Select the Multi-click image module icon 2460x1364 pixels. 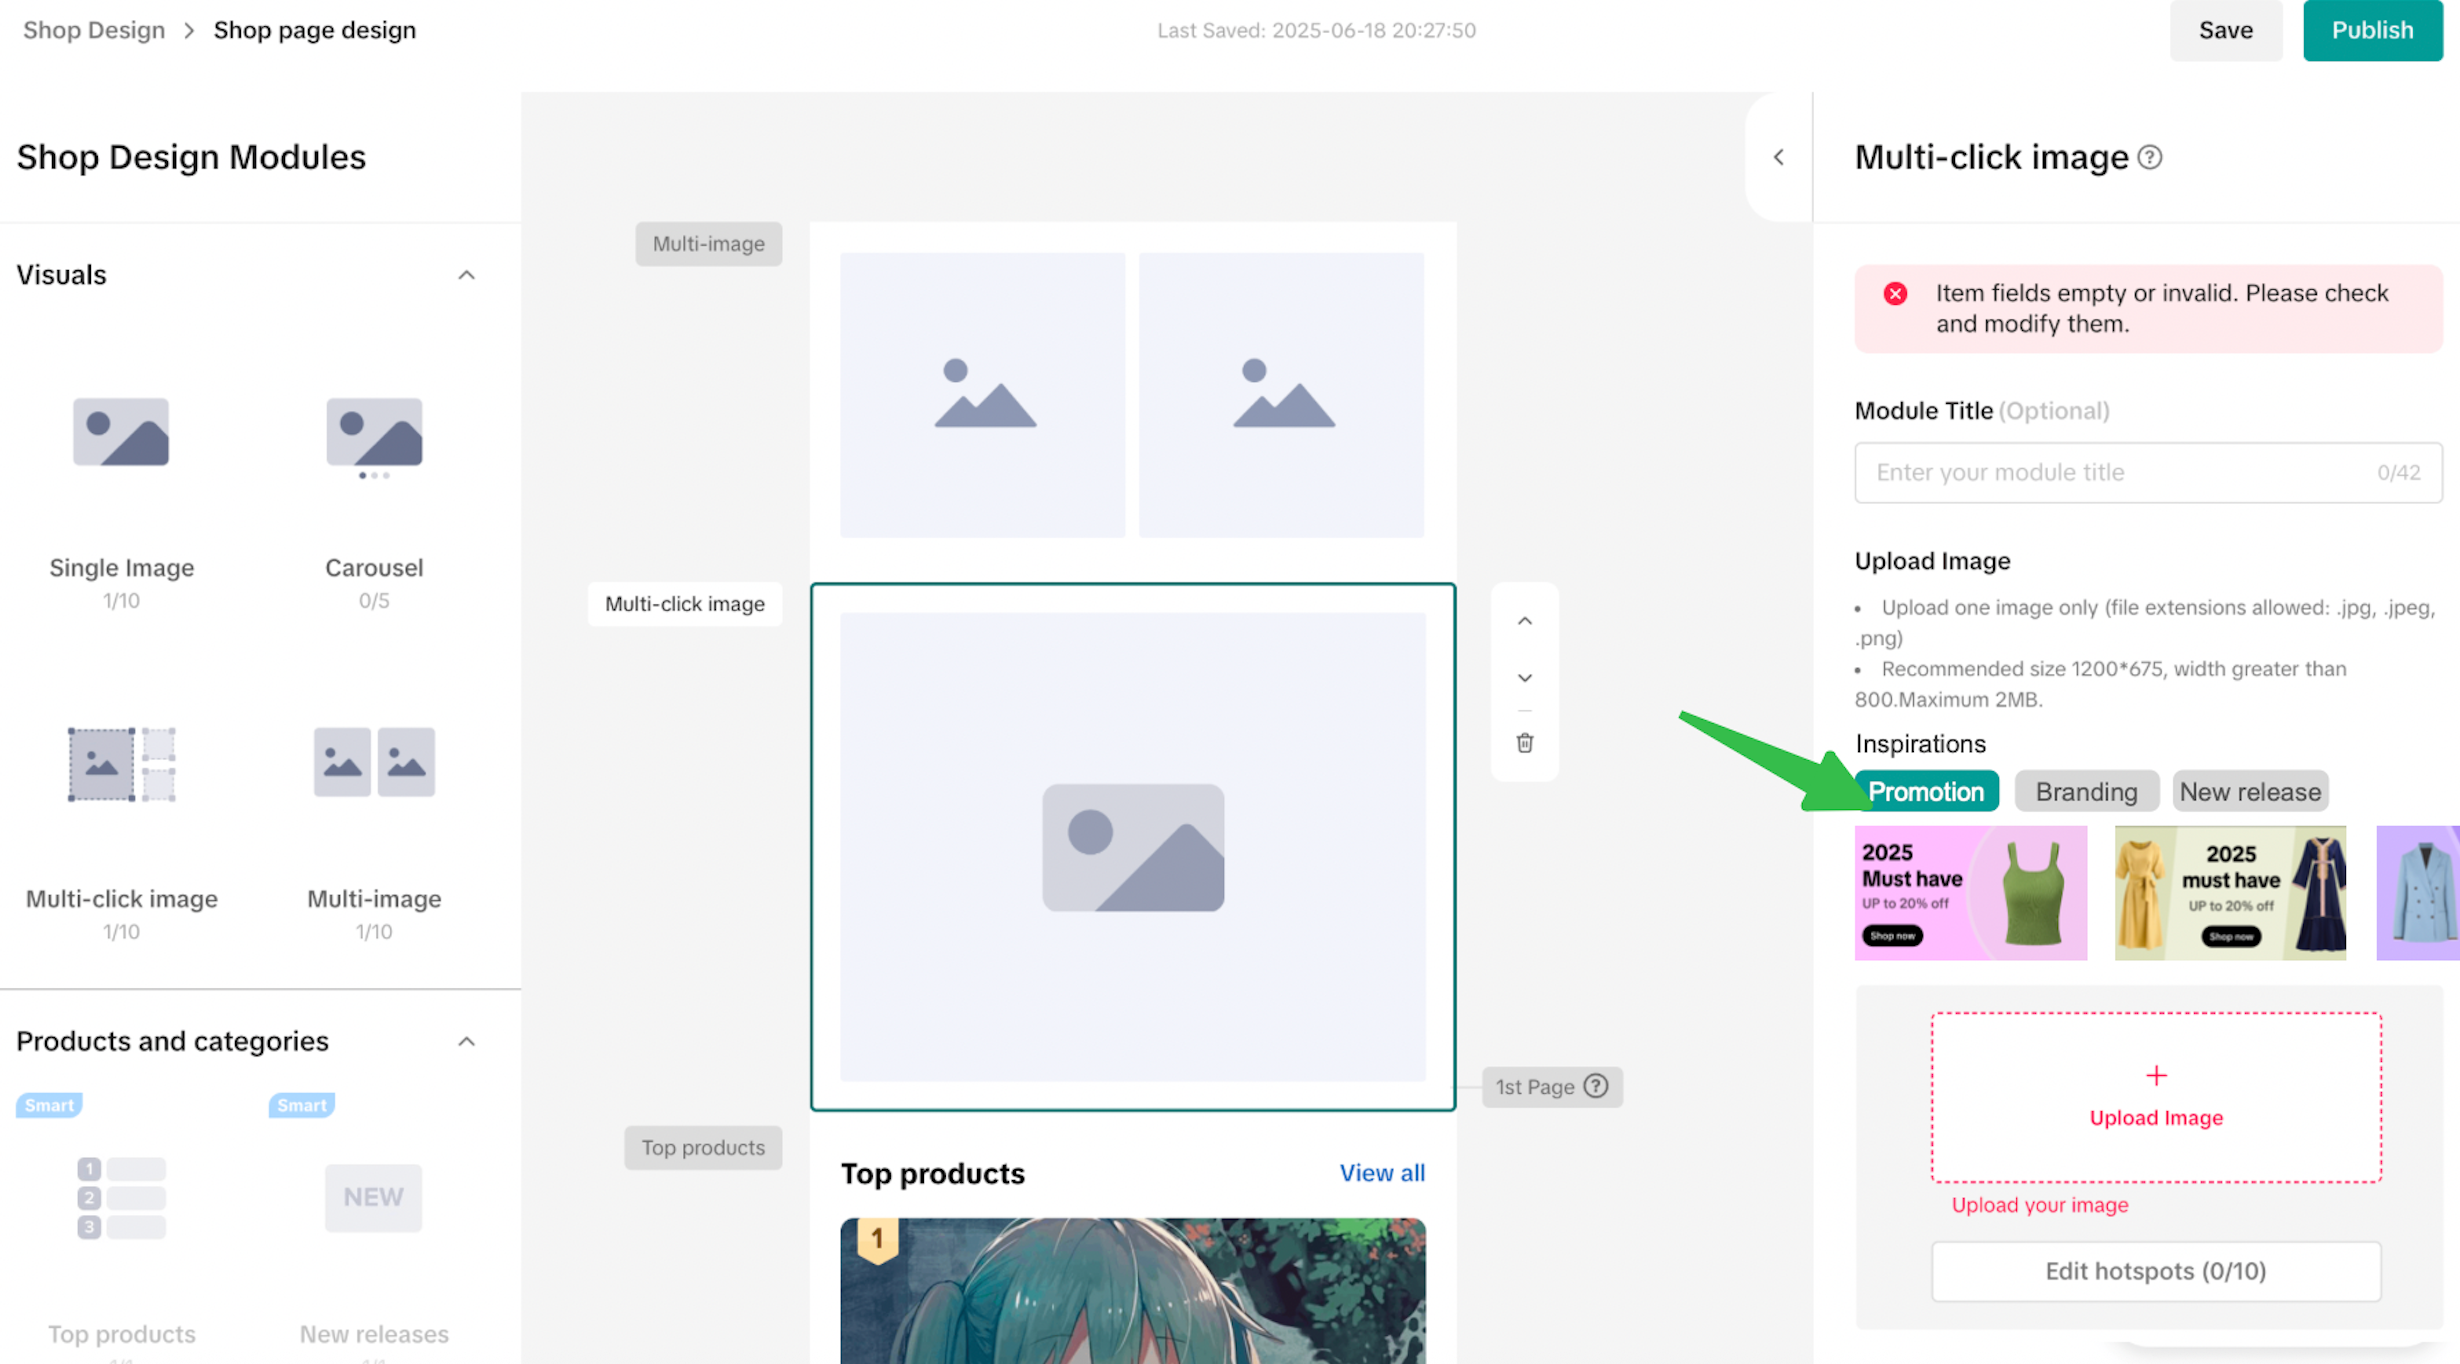pyautogui.click(x=121, y=764)
